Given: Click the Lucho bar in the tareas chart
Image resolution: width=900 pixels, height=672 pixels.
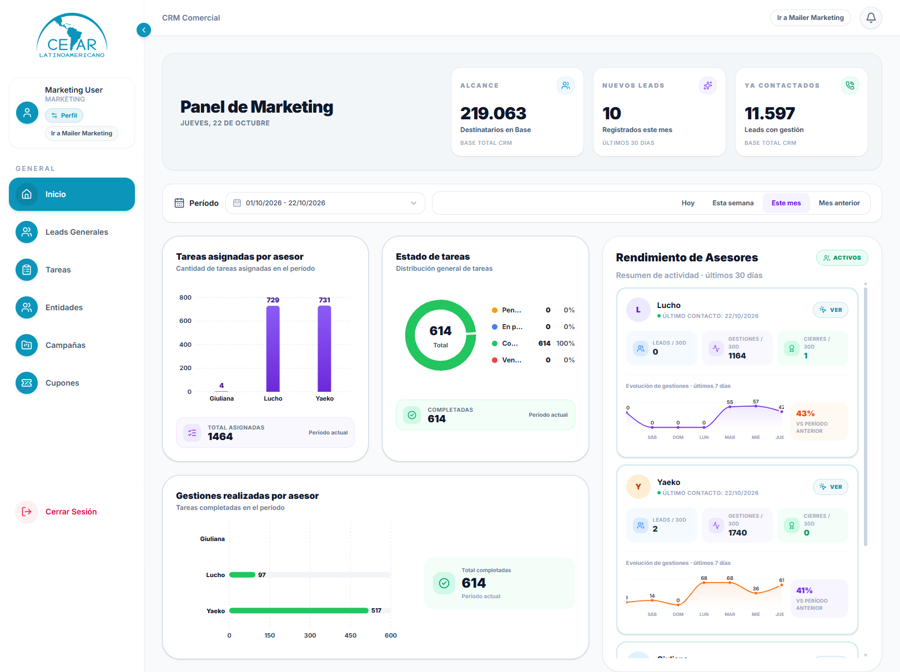Looking at the screenshot, I should 273,349.
